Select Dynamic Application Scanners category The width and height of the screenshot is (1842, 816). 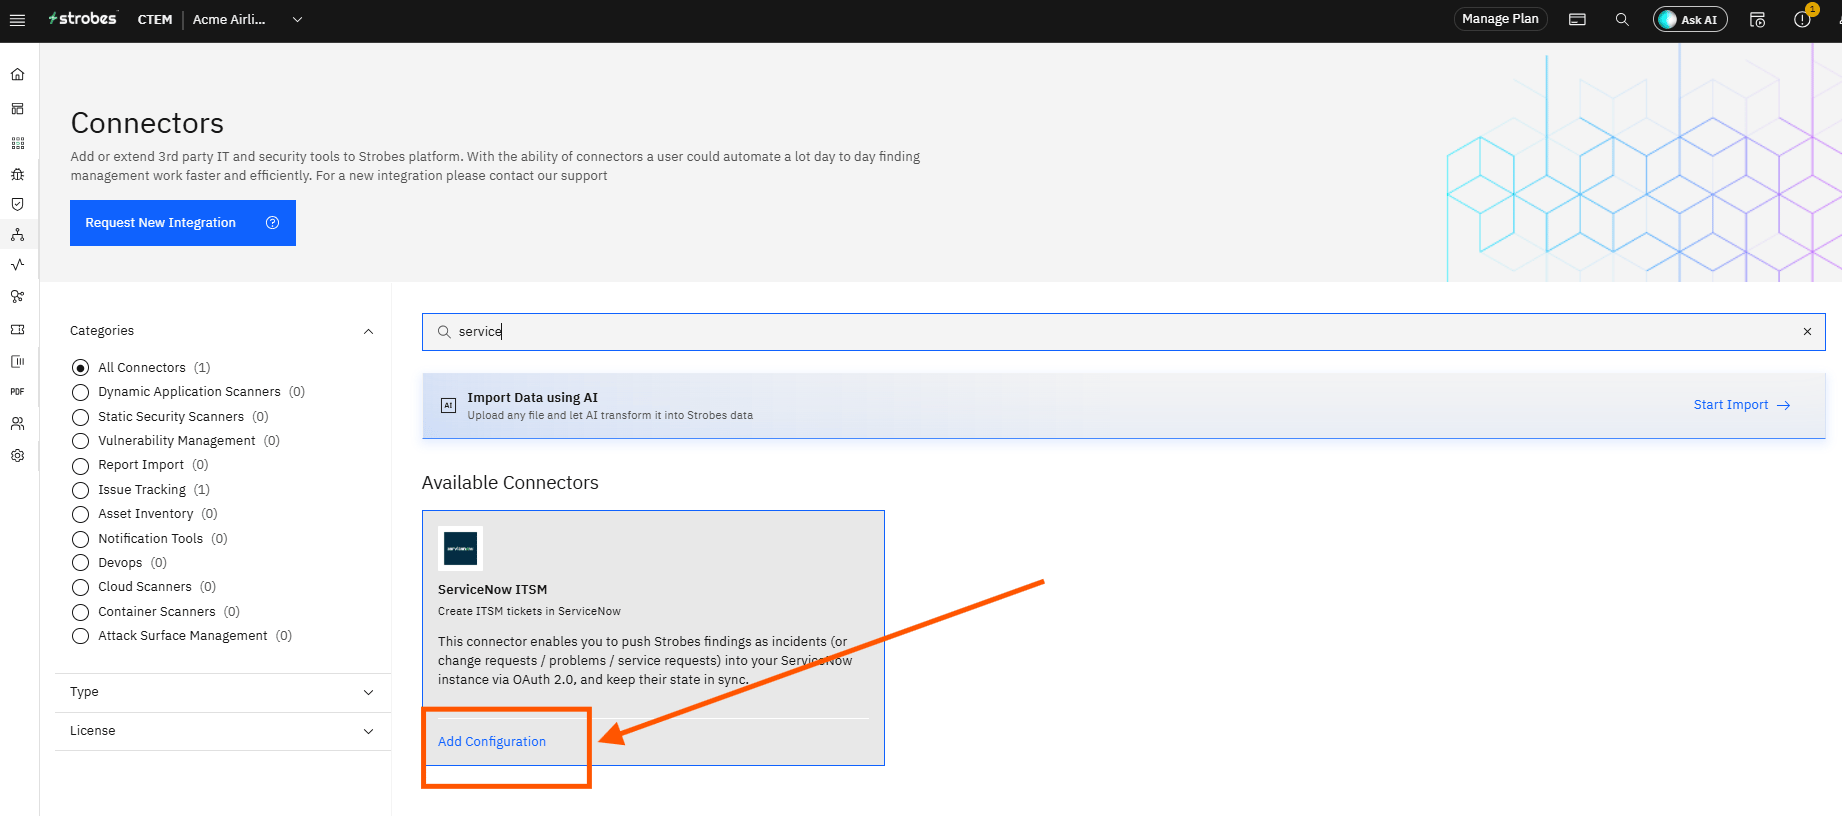(81, 392)
